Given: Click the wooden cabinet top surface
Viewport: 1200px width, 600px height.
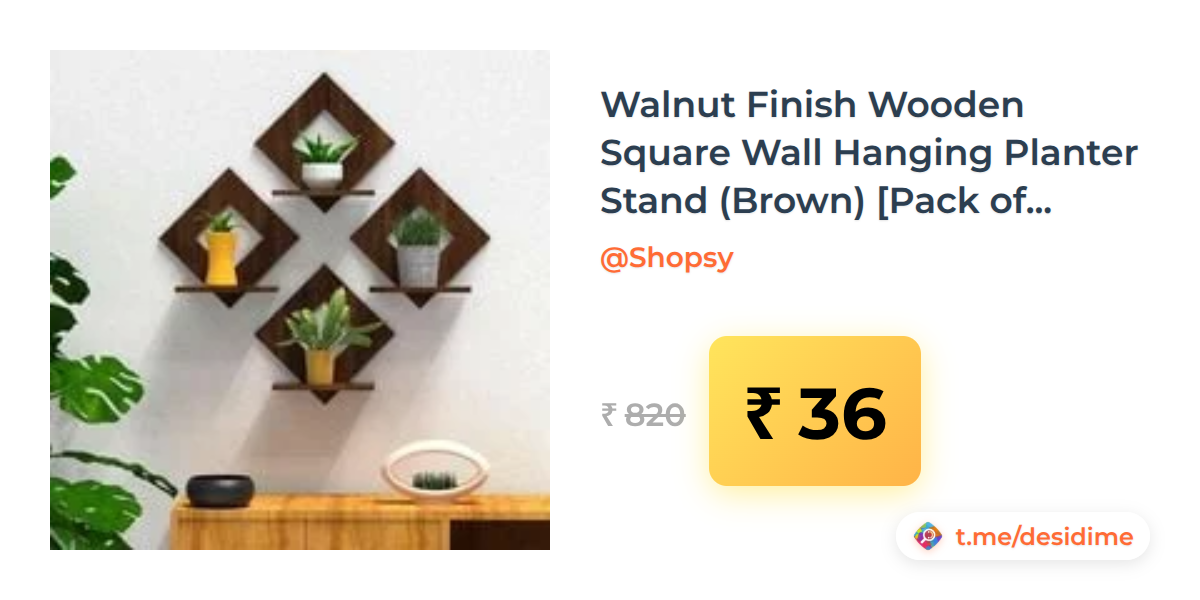Looking at the screenshot, I should (360, 502).
